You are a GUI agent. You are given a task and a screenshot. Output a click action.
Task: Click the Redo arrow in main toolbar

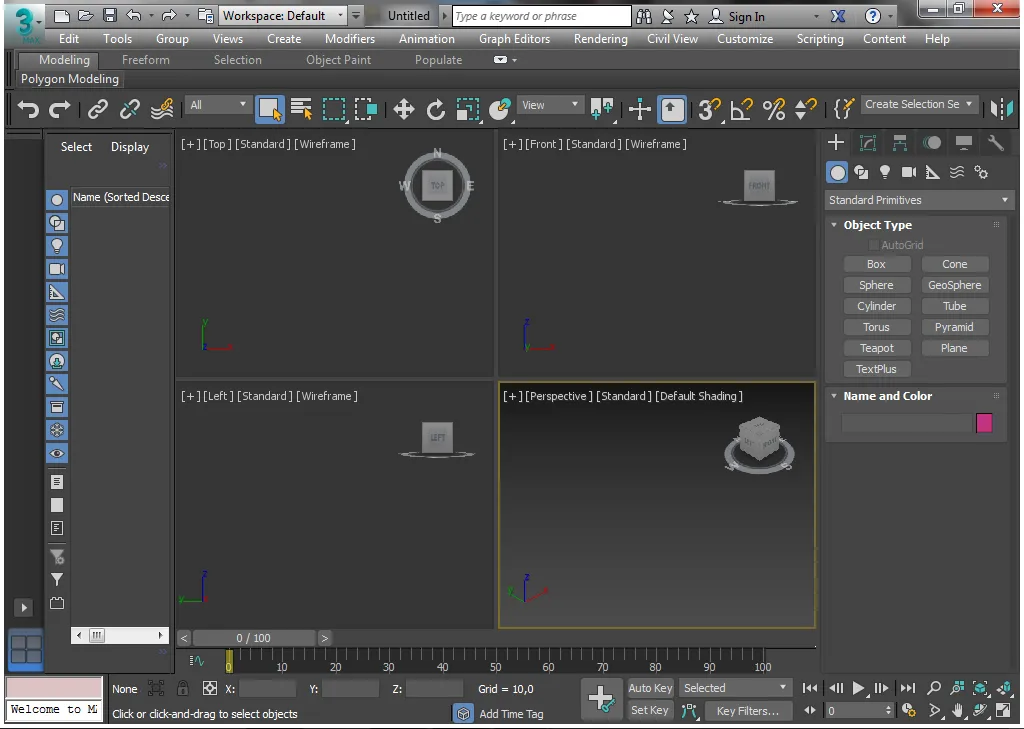59,108
